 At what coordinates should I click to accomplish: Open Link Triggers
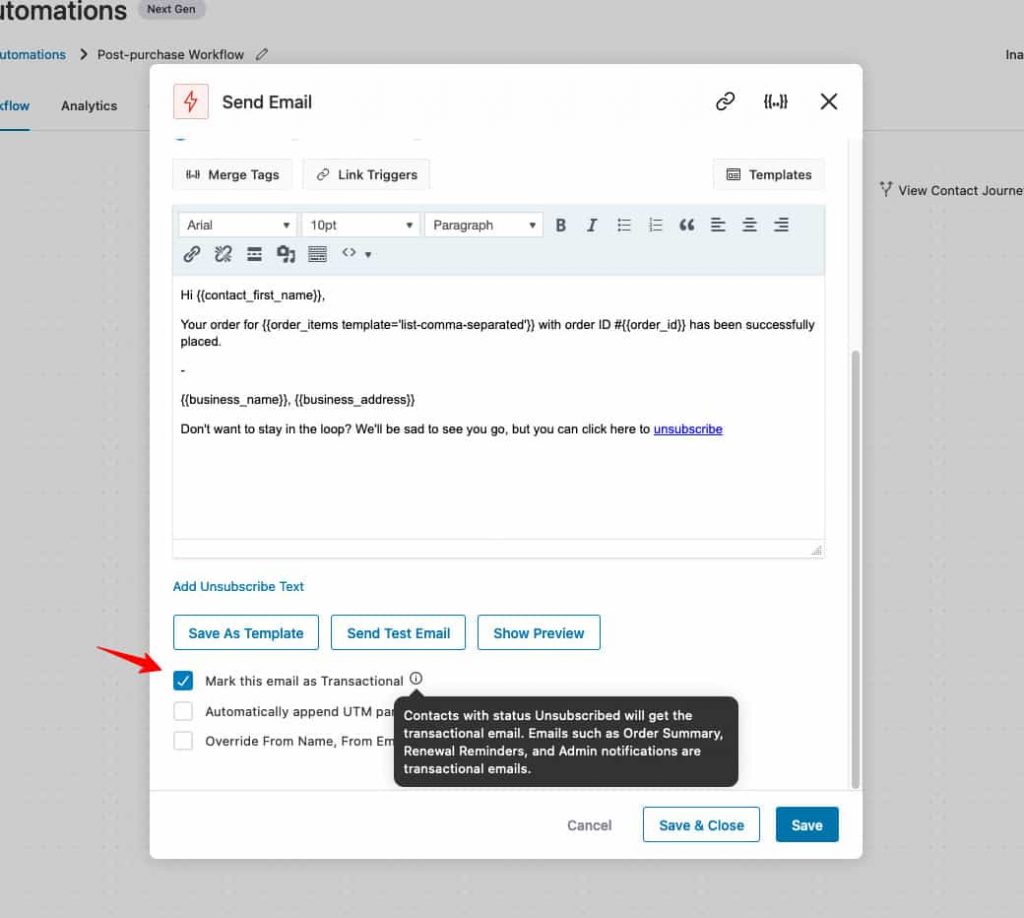[x=366, y=174]
